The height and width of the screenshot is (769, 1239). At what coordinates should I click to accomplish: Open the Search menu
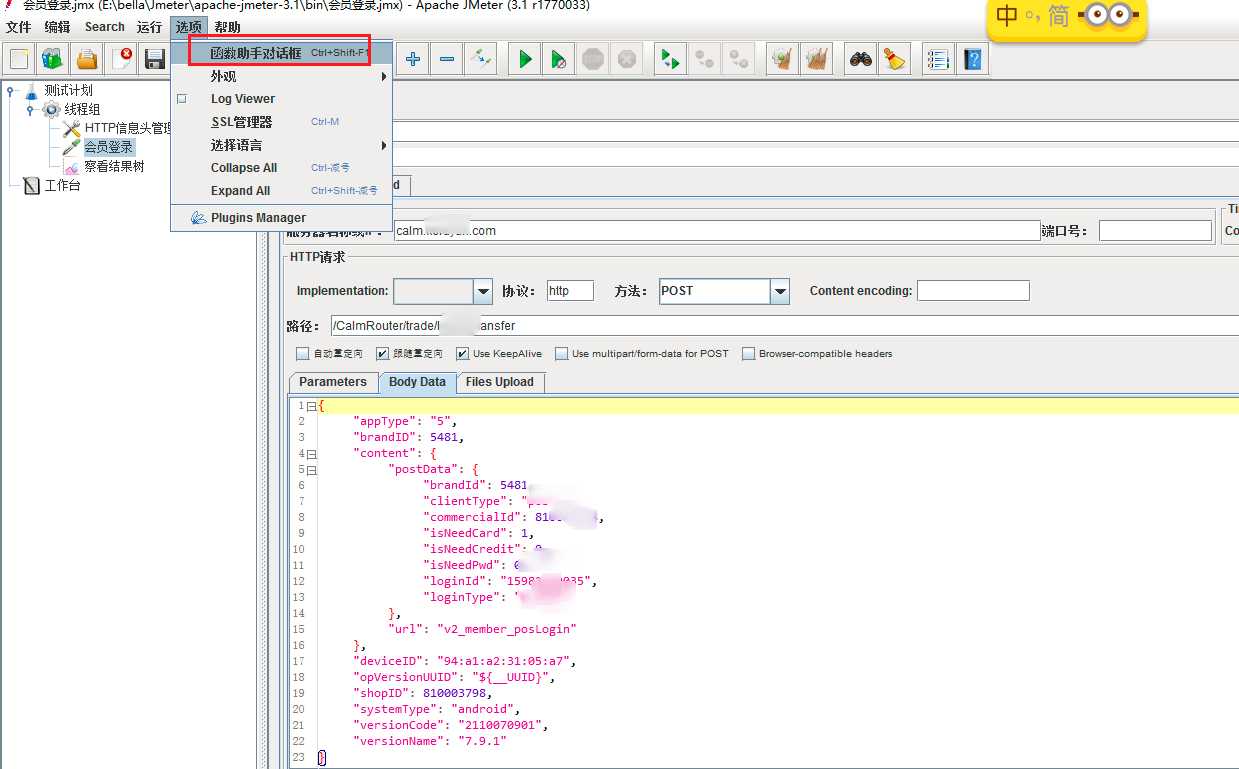105,27
